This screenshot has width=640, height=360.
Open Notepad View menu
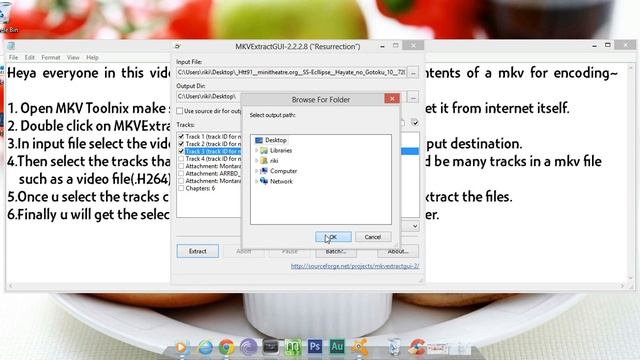click(x=73, y=58)
